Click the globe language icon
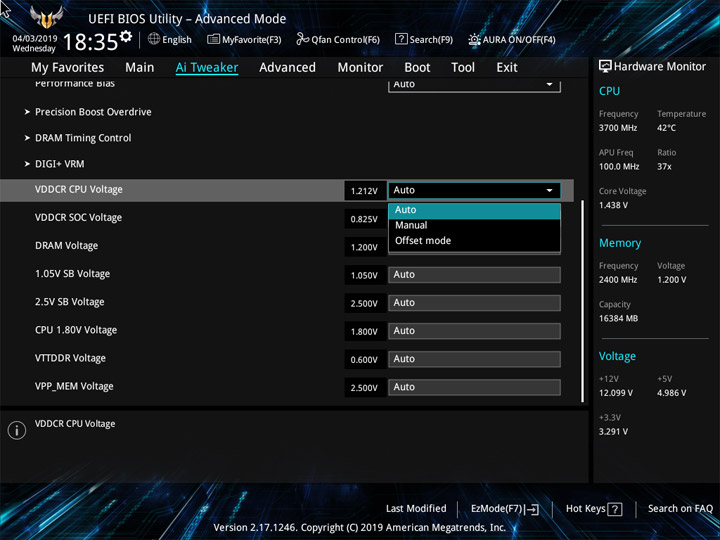The height and width of the screenshot is (540, 720). (x=154, y=39)
